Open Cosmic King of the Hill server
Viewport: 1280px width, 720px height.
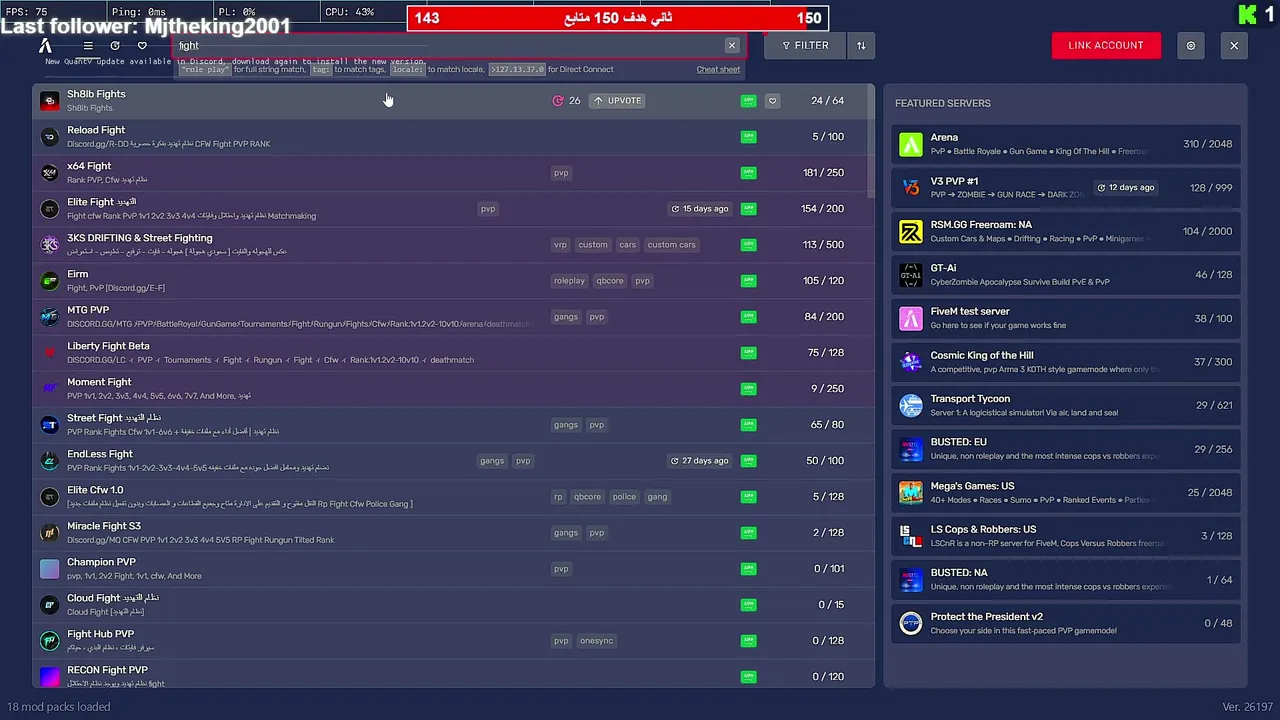pyautogui.click(x=1066, y=362)
